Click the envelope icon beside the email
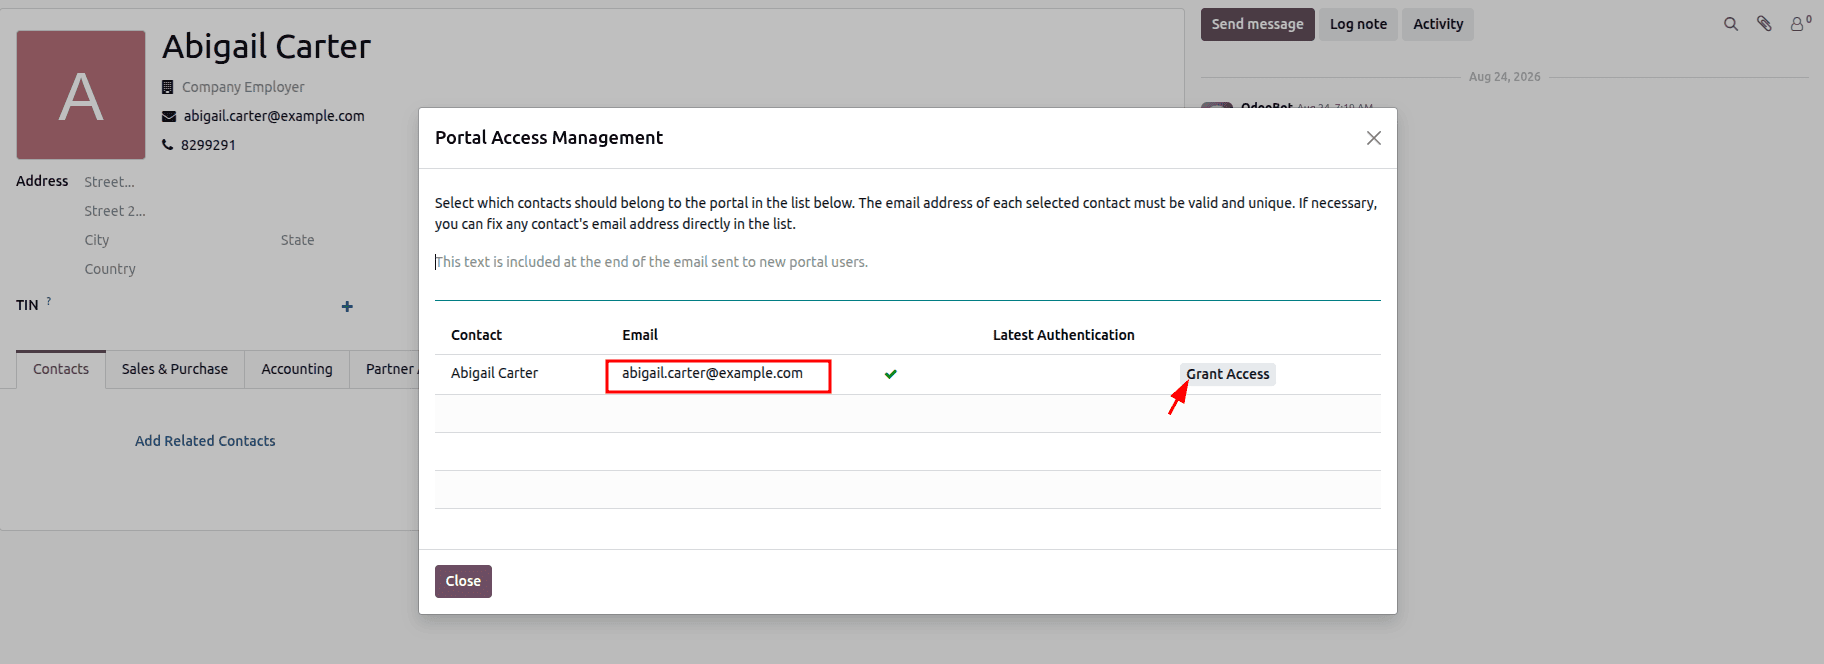Viewport: 1824px width, 664px height. tap(169, 116)
